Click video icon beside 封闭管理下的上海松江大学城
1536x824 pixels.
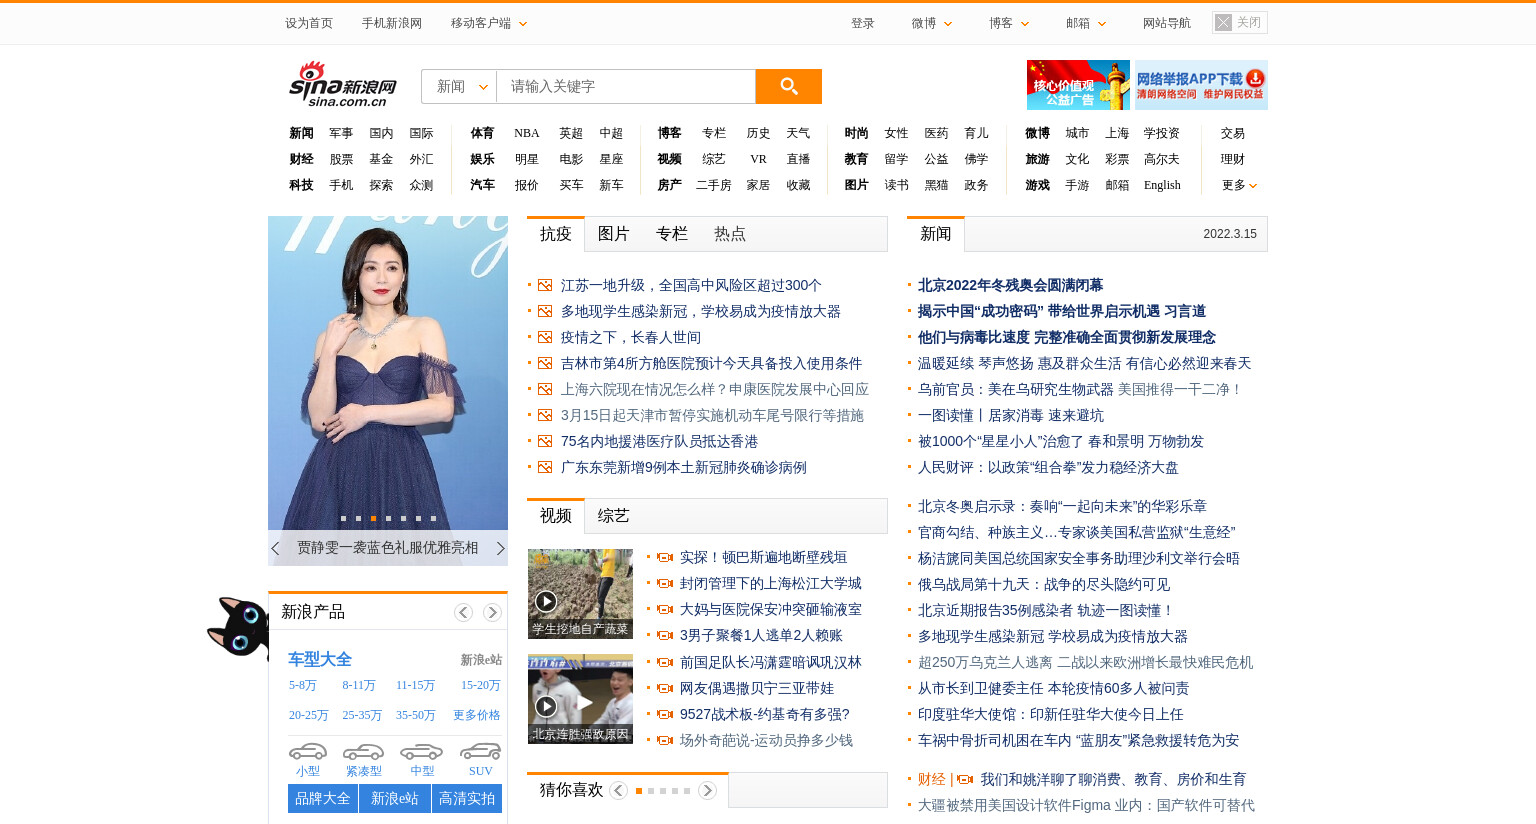coord(665,583)
